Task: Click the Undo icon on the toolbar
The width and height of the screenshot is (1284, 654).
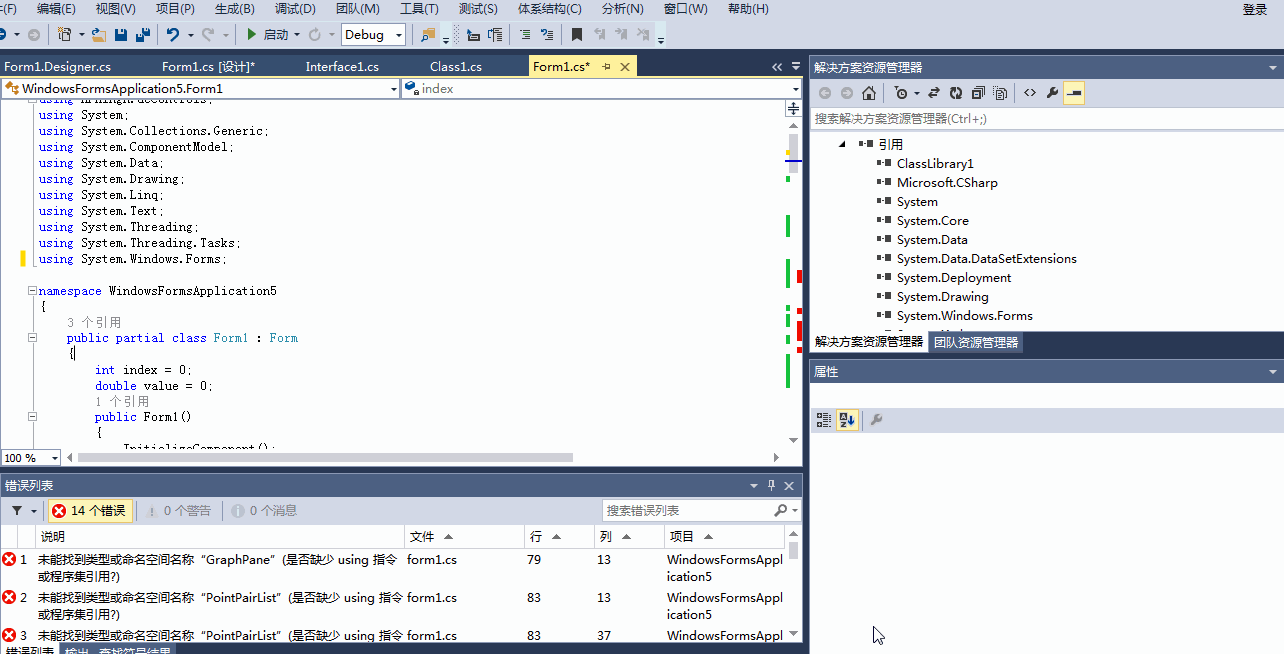Action: click(x=171, y=35)
